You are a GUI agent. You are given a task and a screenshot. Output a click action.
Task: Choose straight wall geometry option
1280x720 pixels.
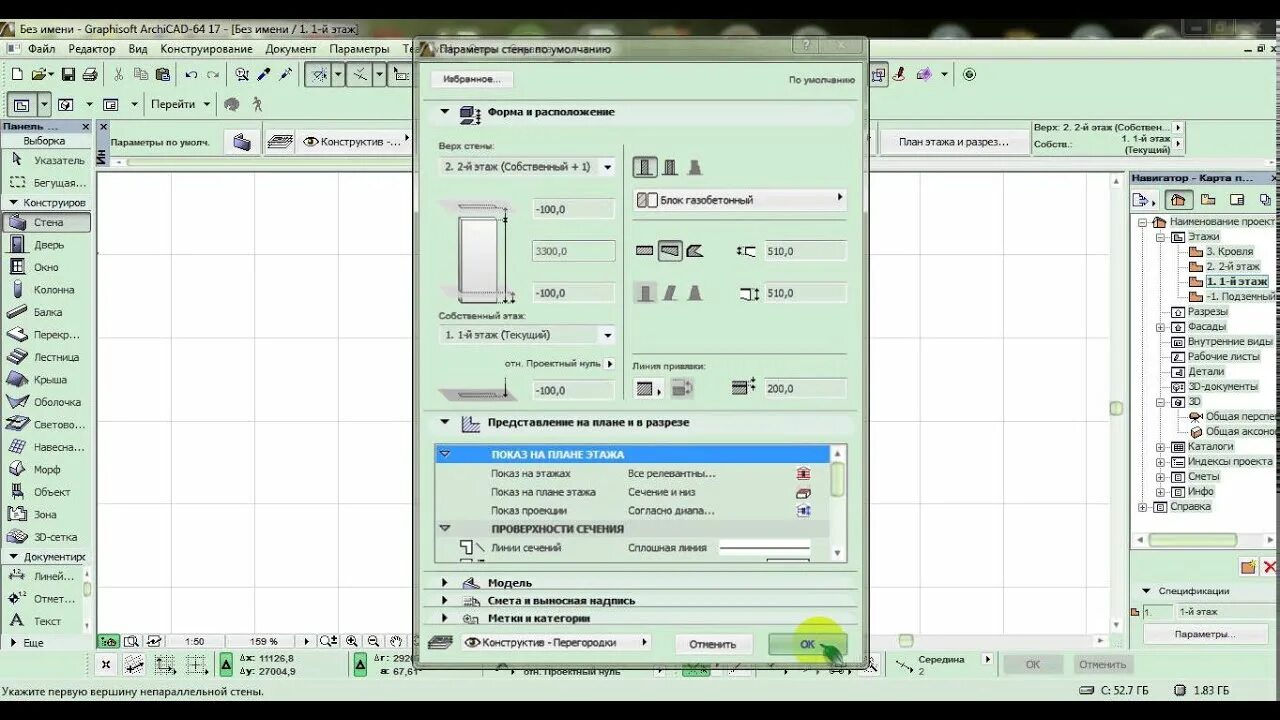[x=642, y=250]
